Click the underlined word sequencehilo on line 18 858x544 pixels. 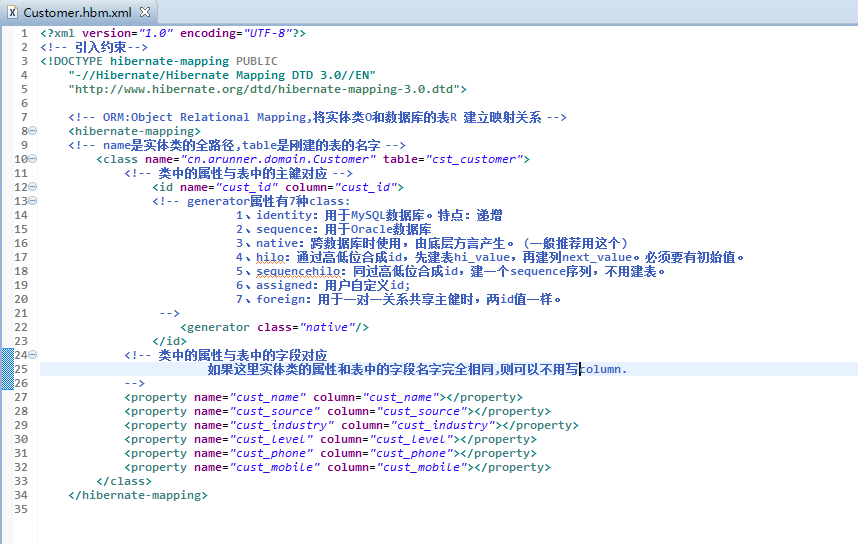[x=298, y=271]
